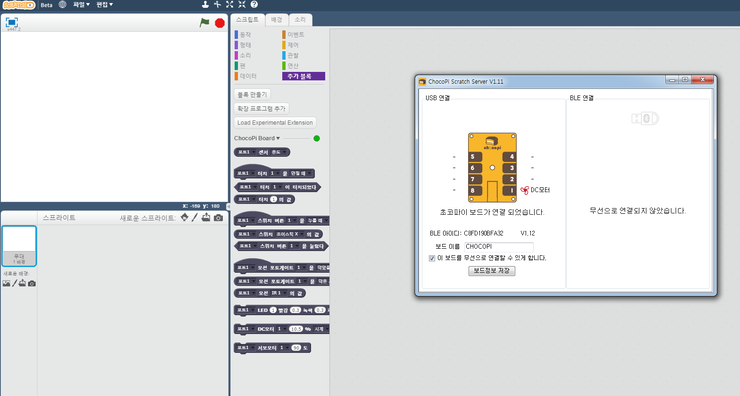Click port 1 on ChocoPi board
The width and height of the screenshot is (740, 396).
(509, 191)
